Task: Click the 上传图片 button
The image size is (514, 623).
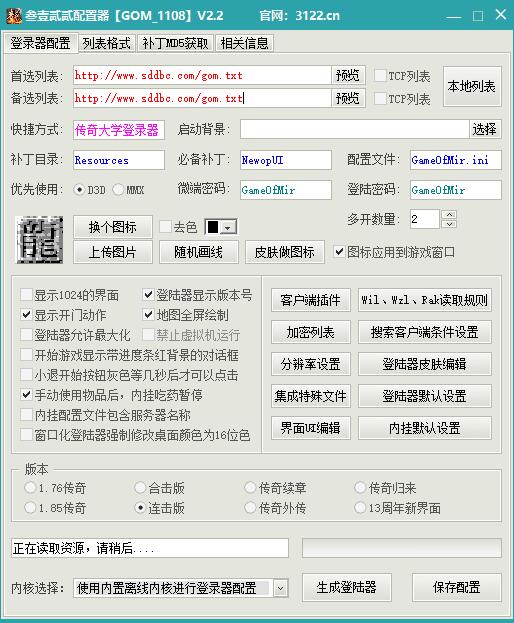Action: pos(113,252)
